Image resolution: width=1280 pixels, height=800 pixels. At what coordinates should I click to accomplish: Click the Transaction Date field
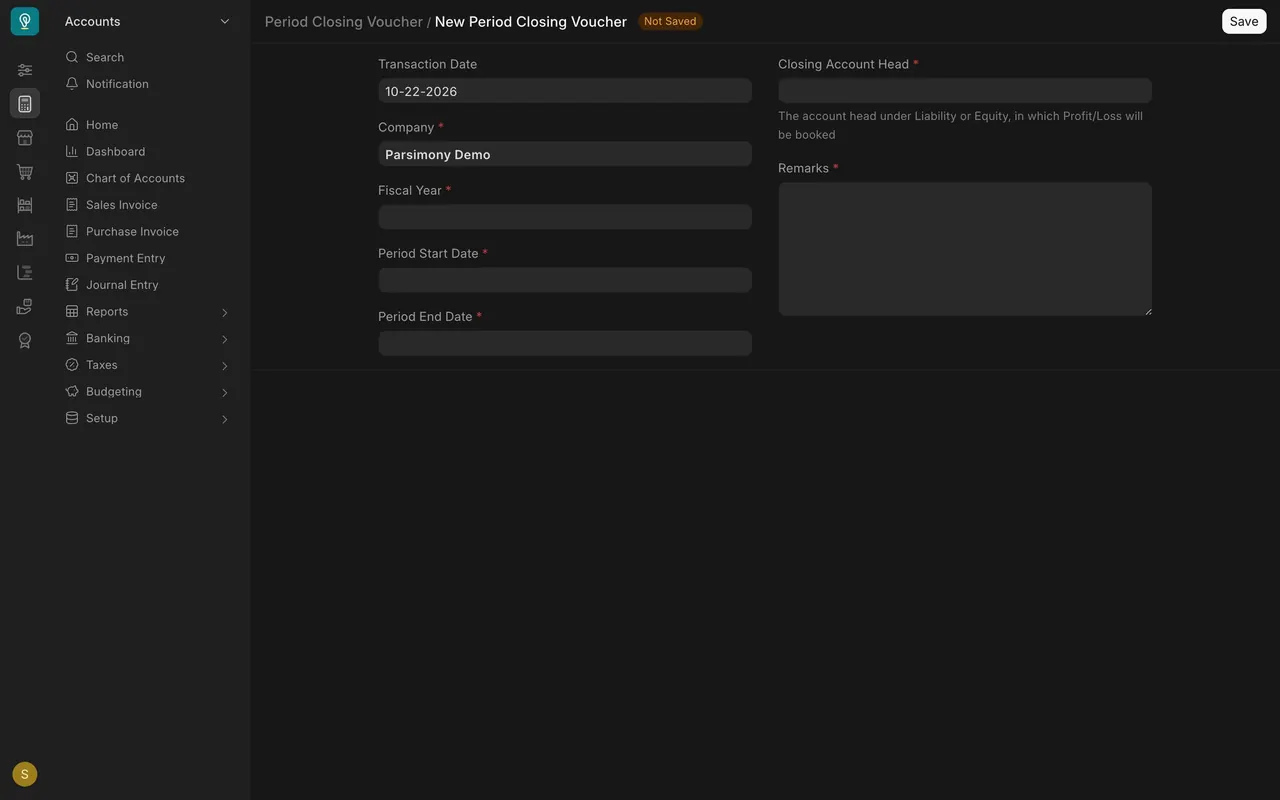coord(565,91)
